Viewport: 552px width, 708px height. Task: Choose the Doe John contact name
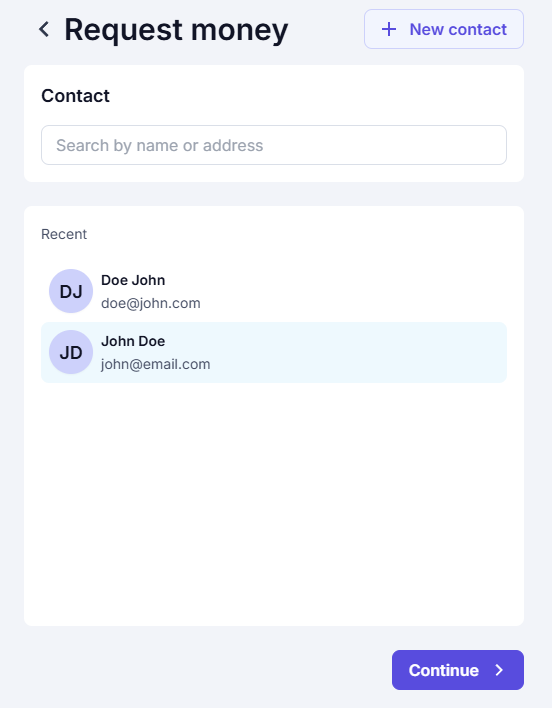(133, 280)
